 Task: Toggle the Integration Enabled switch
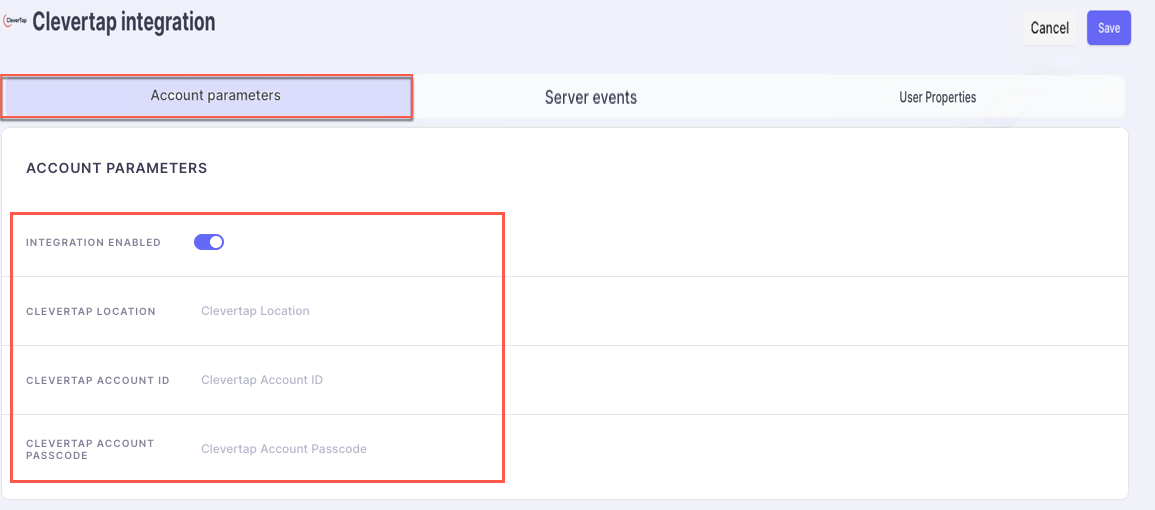[x=208, y=242]
